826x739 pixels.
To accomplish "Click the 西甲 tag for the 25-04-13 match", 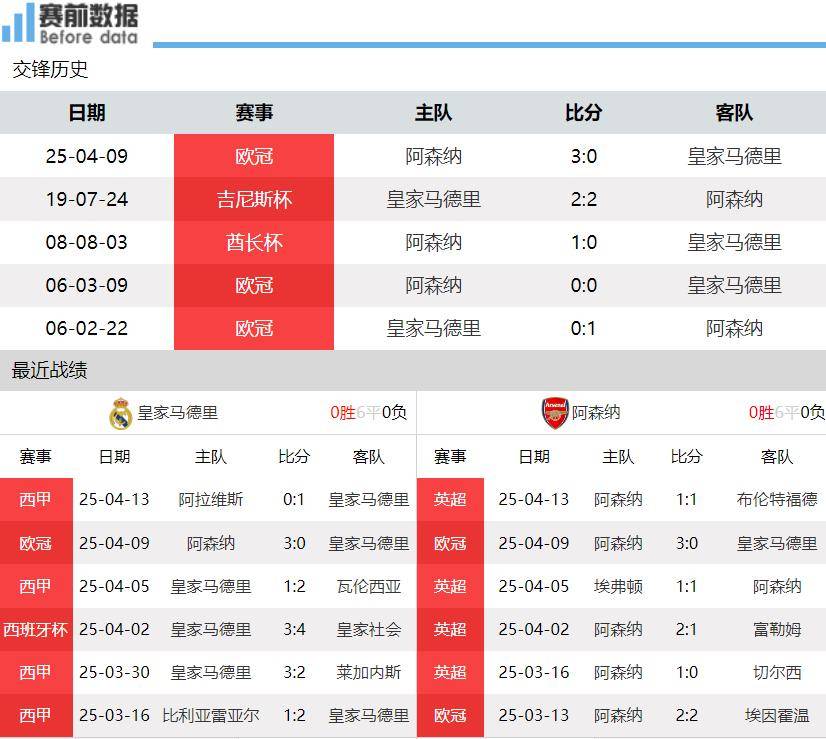I will [x=36, y=499].
